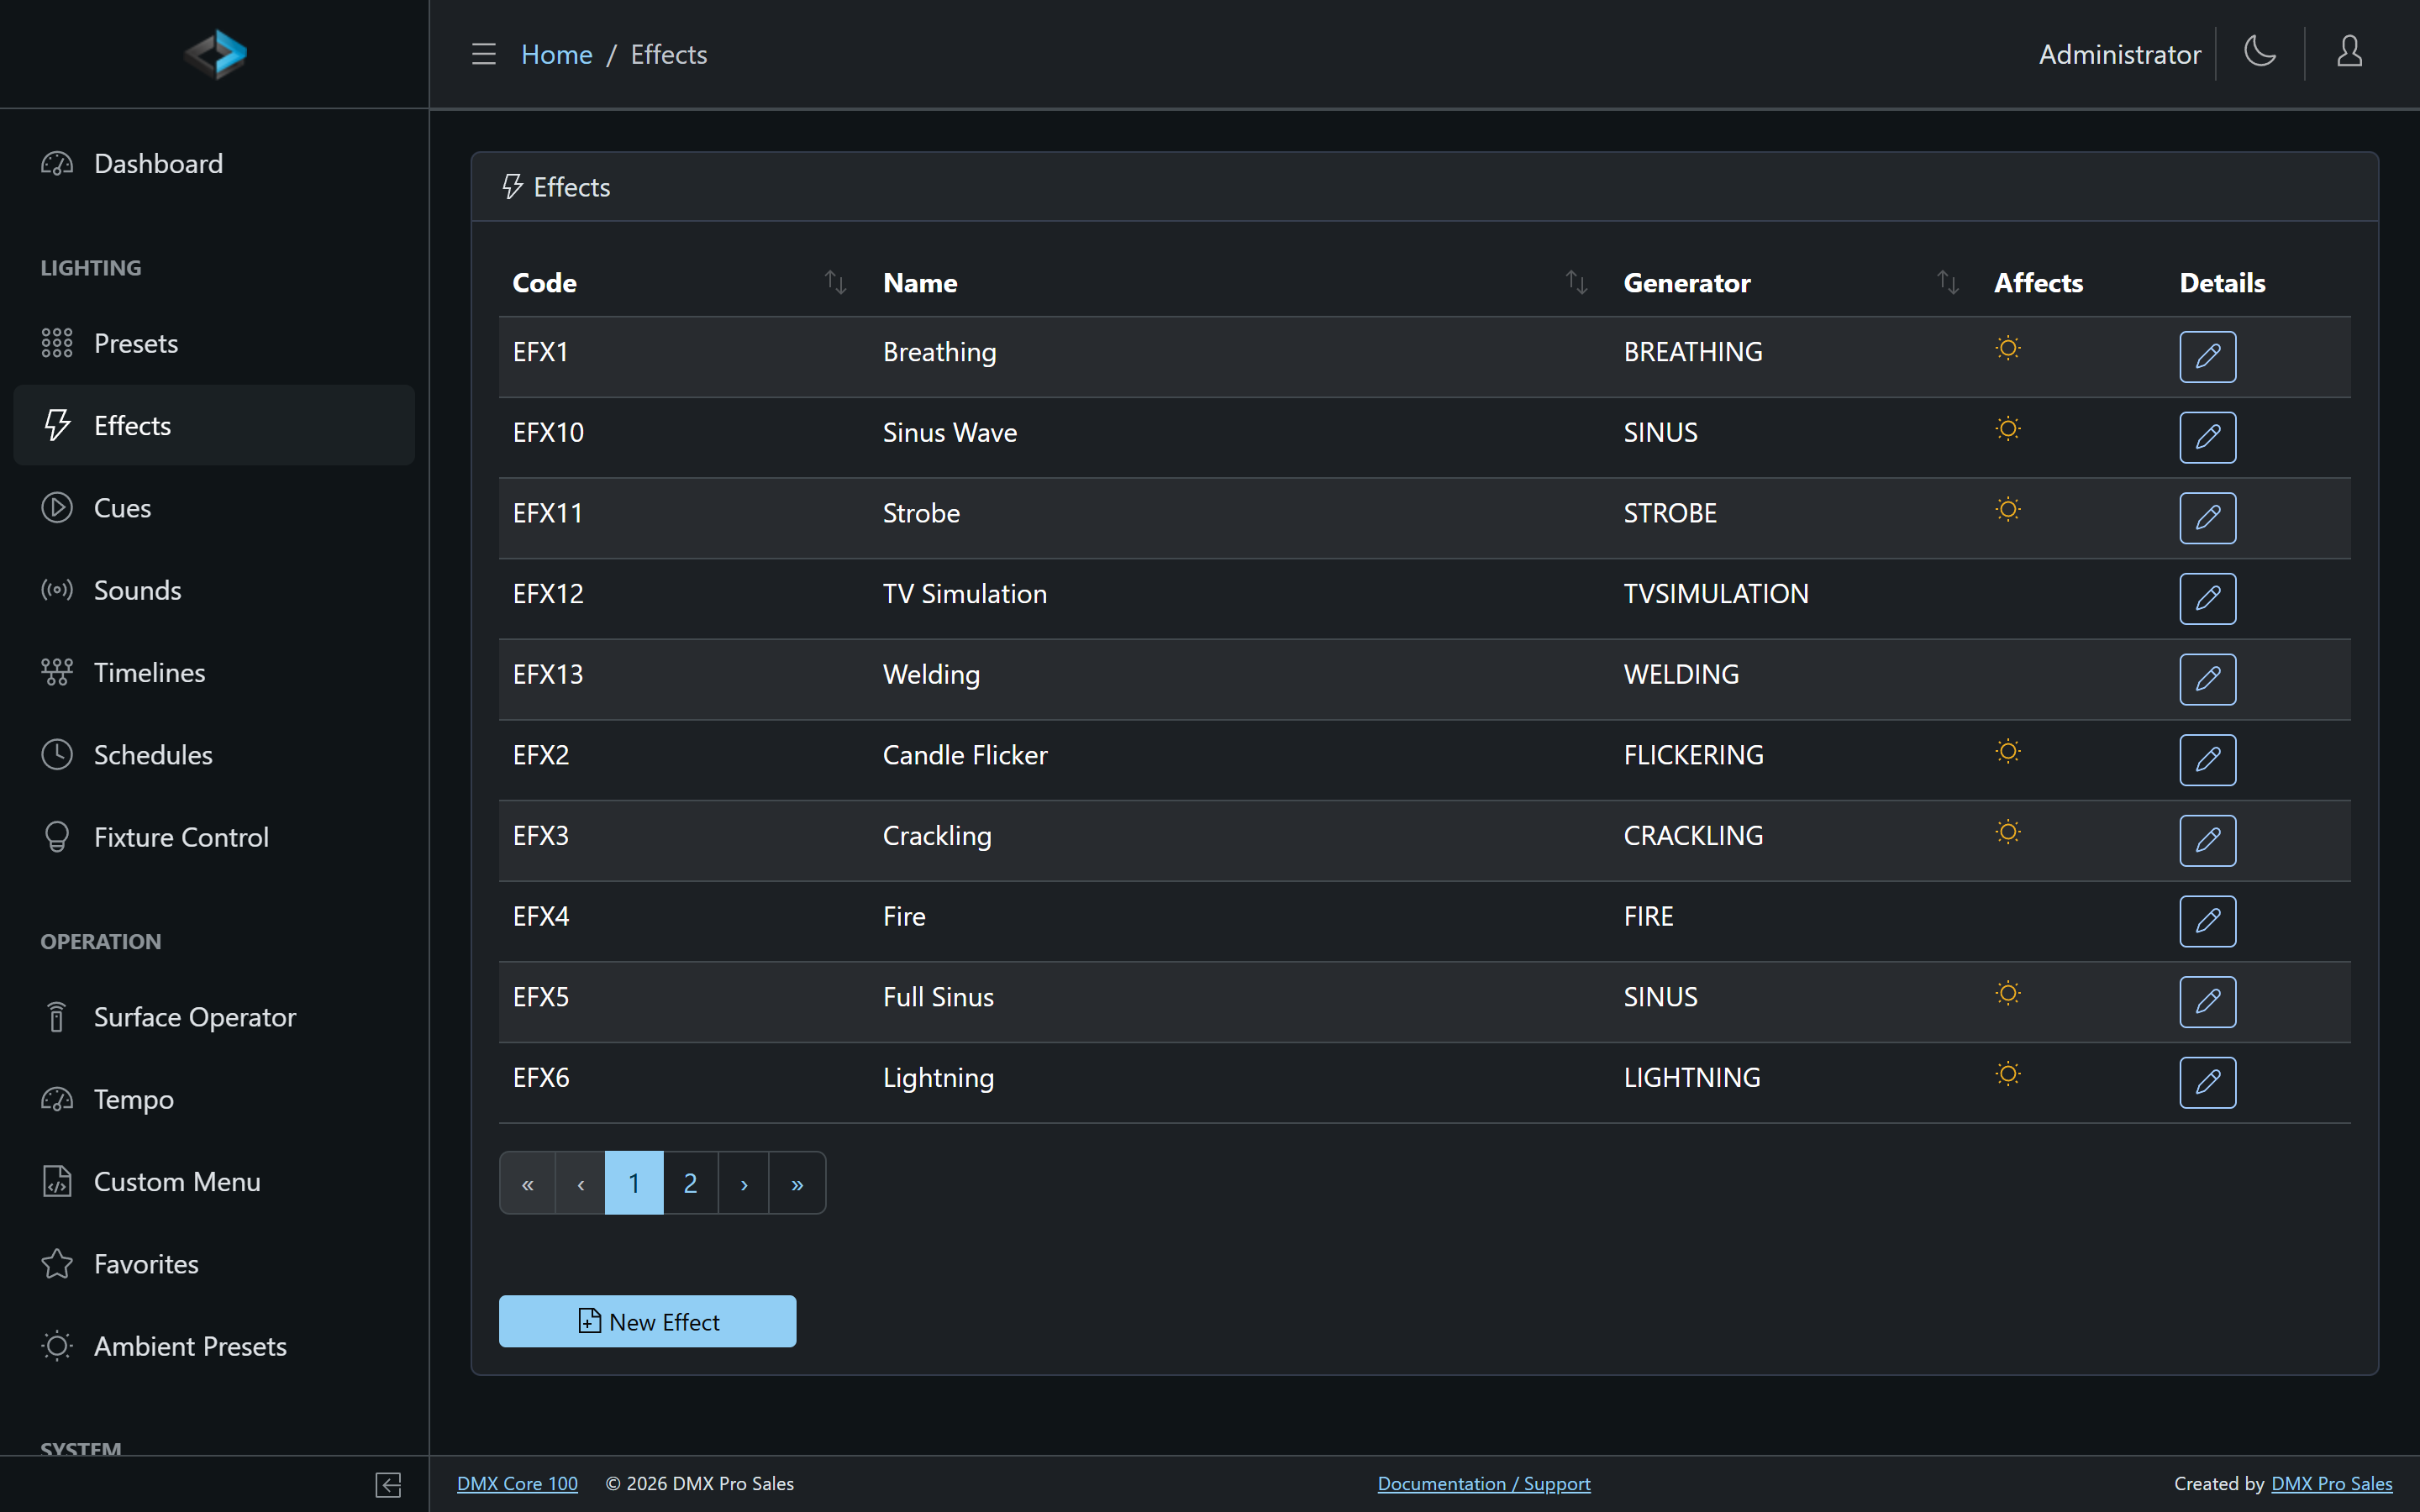Screen dimensions: 2420x1512
Task: Go to page 2 of effects
Action: coord(690,1184)
